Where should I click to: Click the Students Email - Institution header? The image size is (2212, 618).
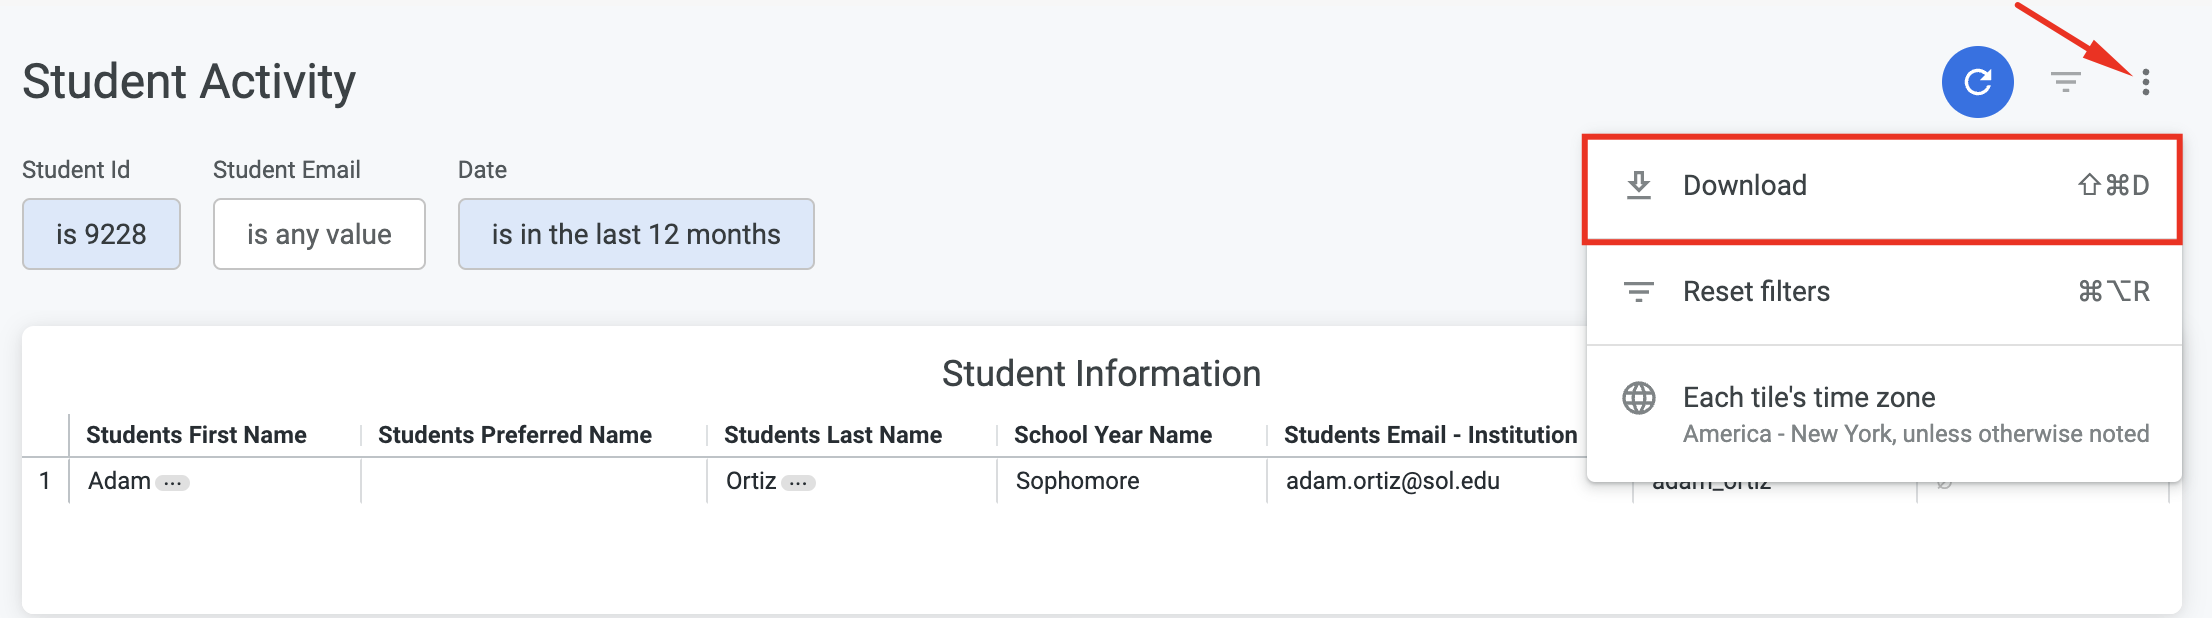[1431, 435]
